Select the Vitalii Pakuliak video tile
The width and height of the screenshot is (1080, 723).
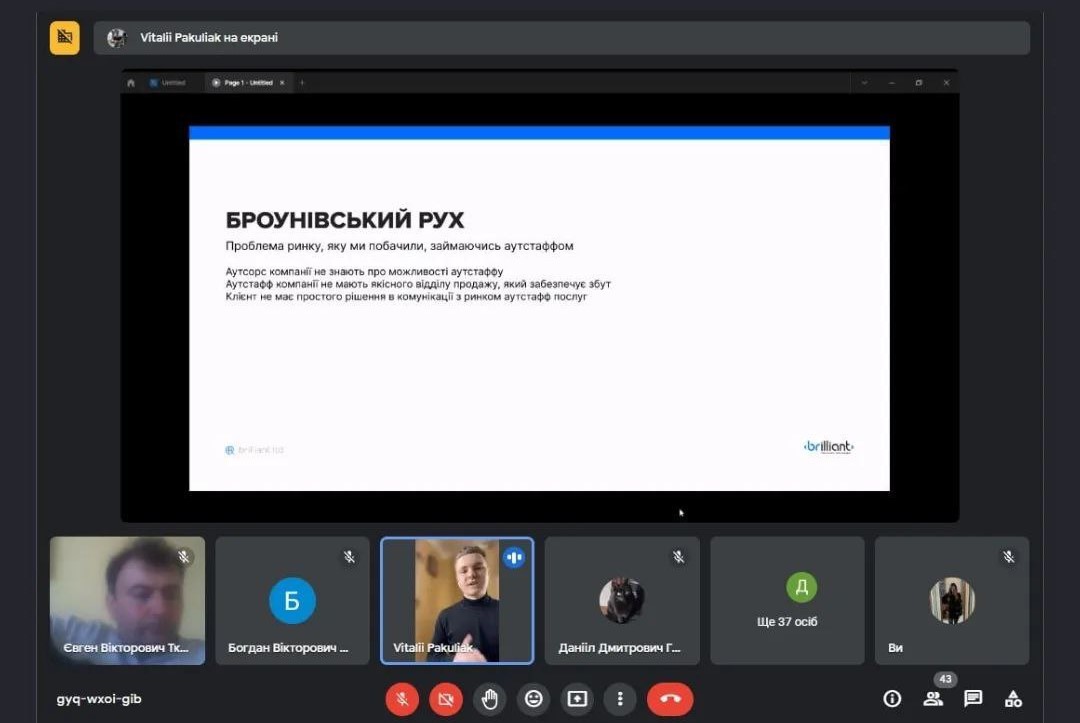coord(457,600)
